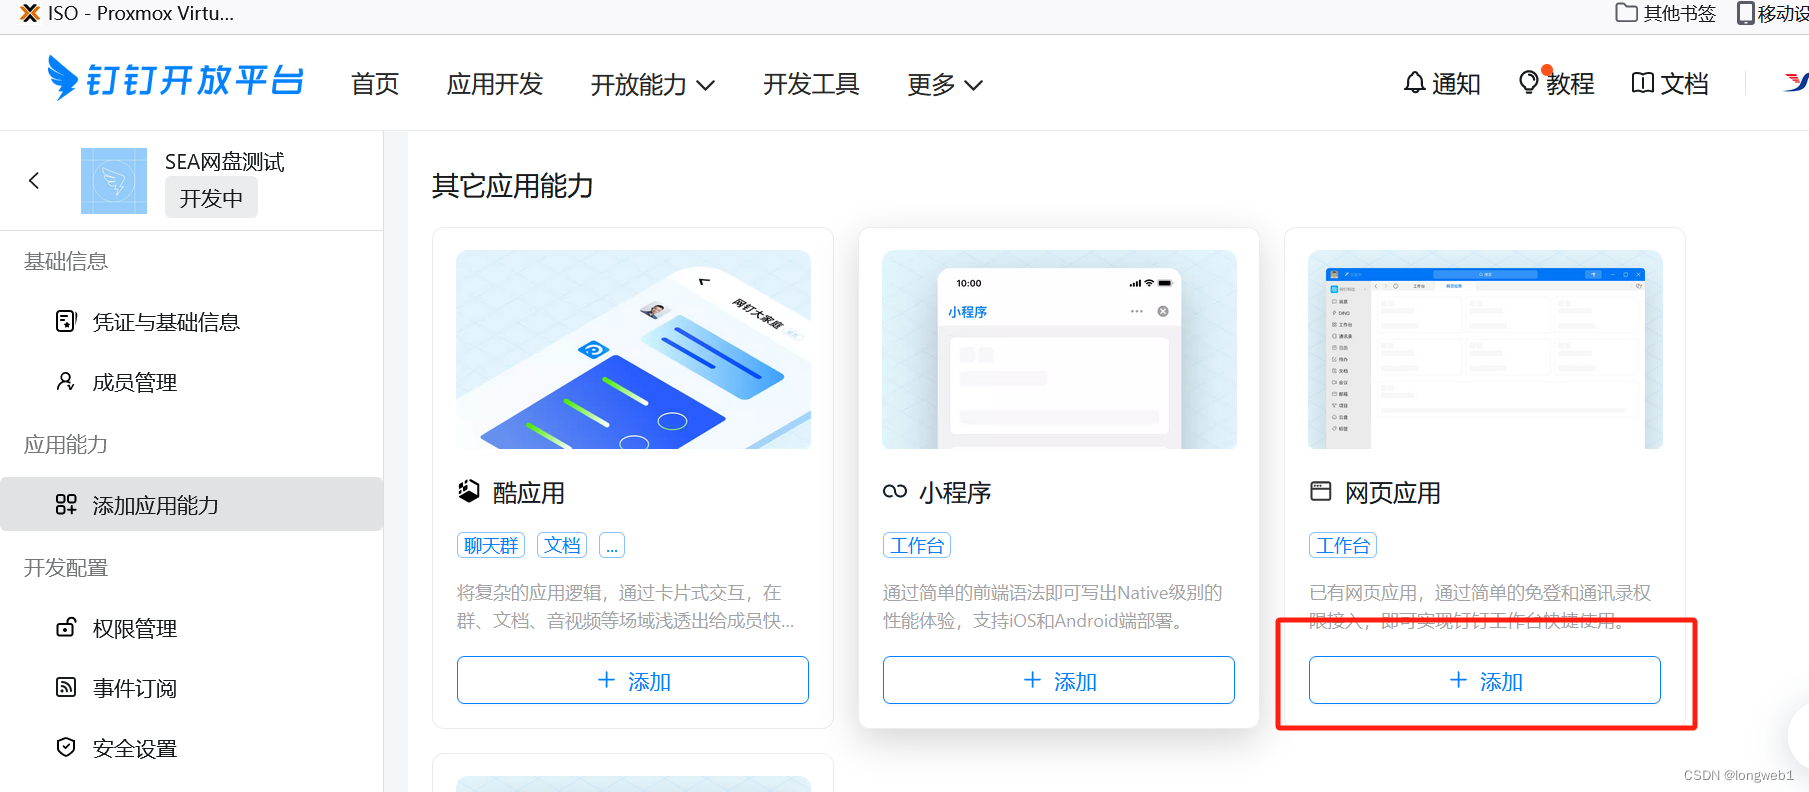
Task: Open the 首页 navigation item
Action: pyautogui.click(x=375, y=84)
